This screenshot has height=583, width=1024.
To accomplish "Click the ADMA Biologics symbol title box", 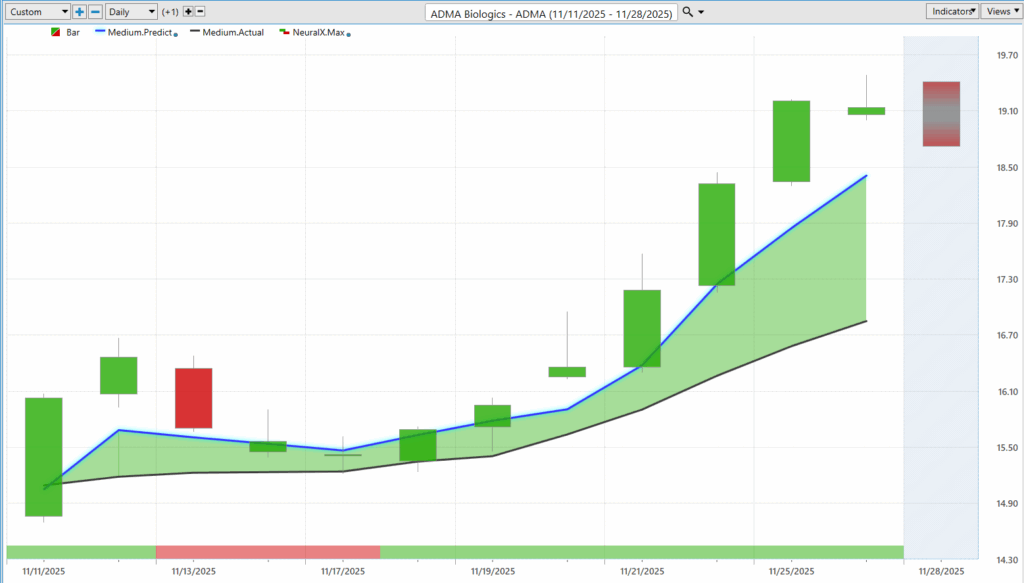I will point(552,13).
